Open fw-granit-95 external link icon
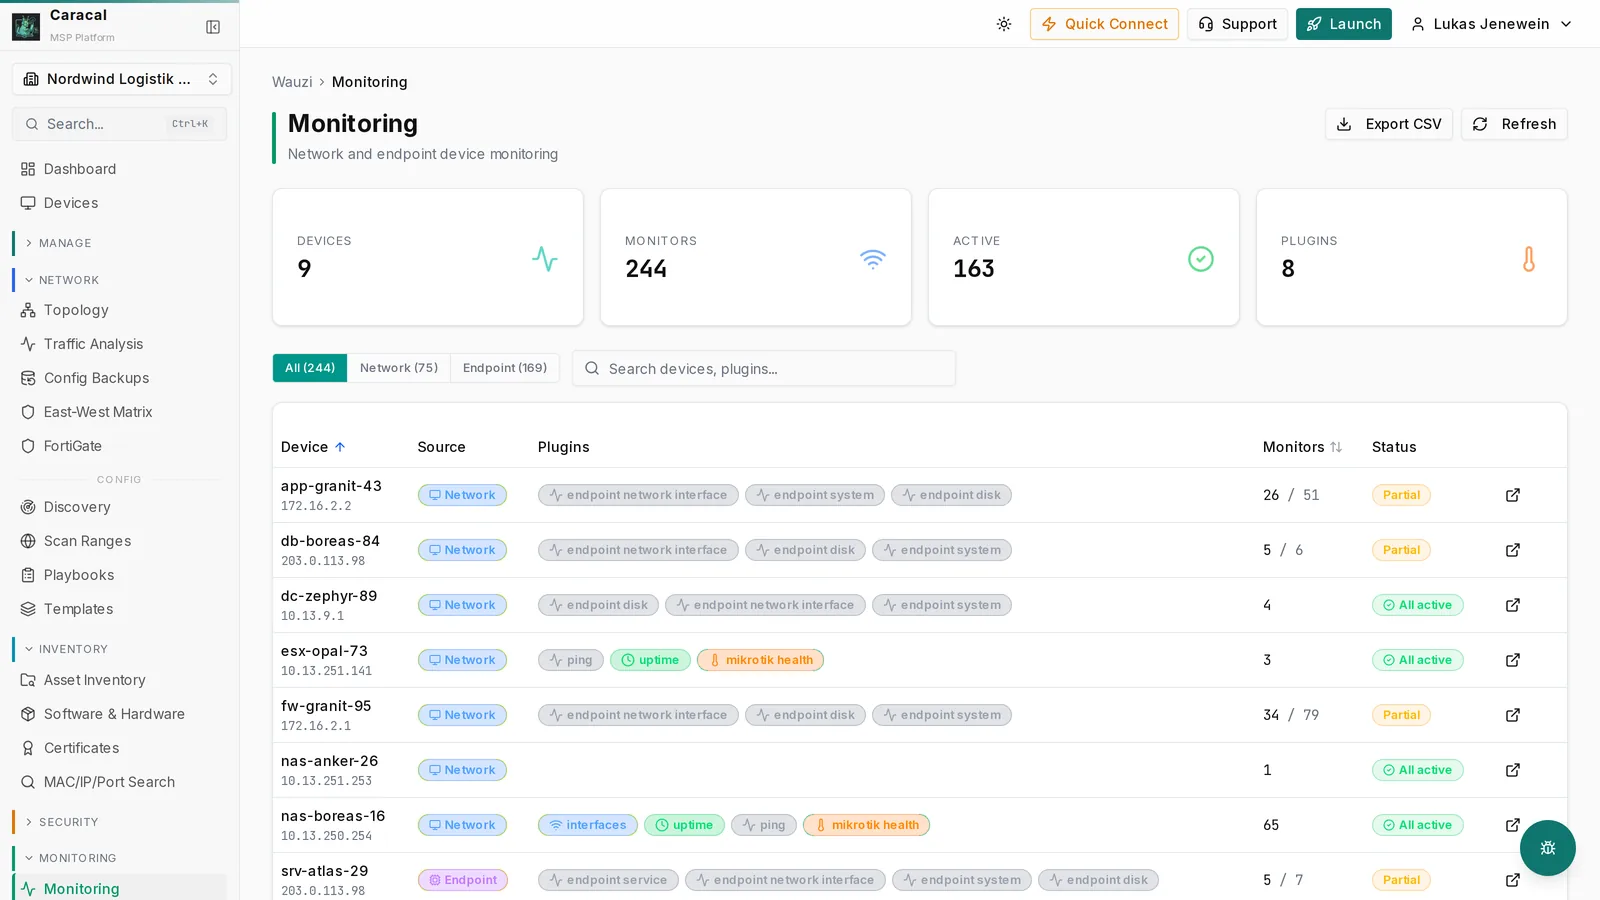This screenshot has width=1600, height=900. 1513,715
